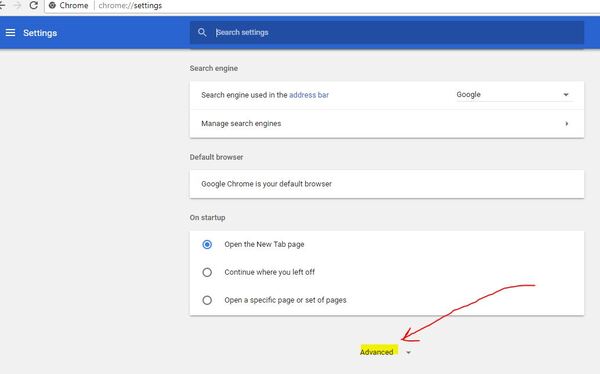This screenshot has width=600, height=374.
Task: Follow the address bar hyperlink
Action: pyautogui.click(x=309, y=95)
